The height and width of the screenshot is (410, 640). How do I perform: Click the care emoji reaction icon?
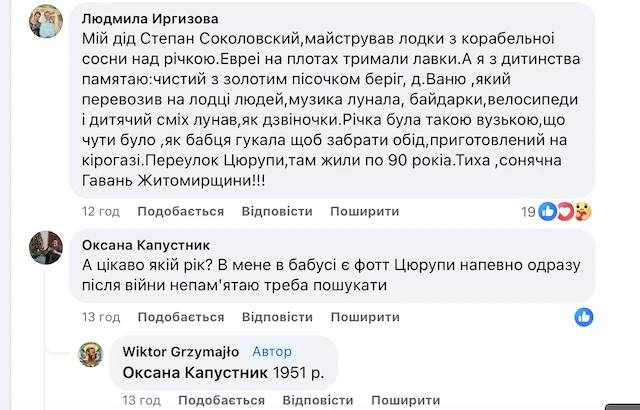pyautogui.click(x=582, y=211)
